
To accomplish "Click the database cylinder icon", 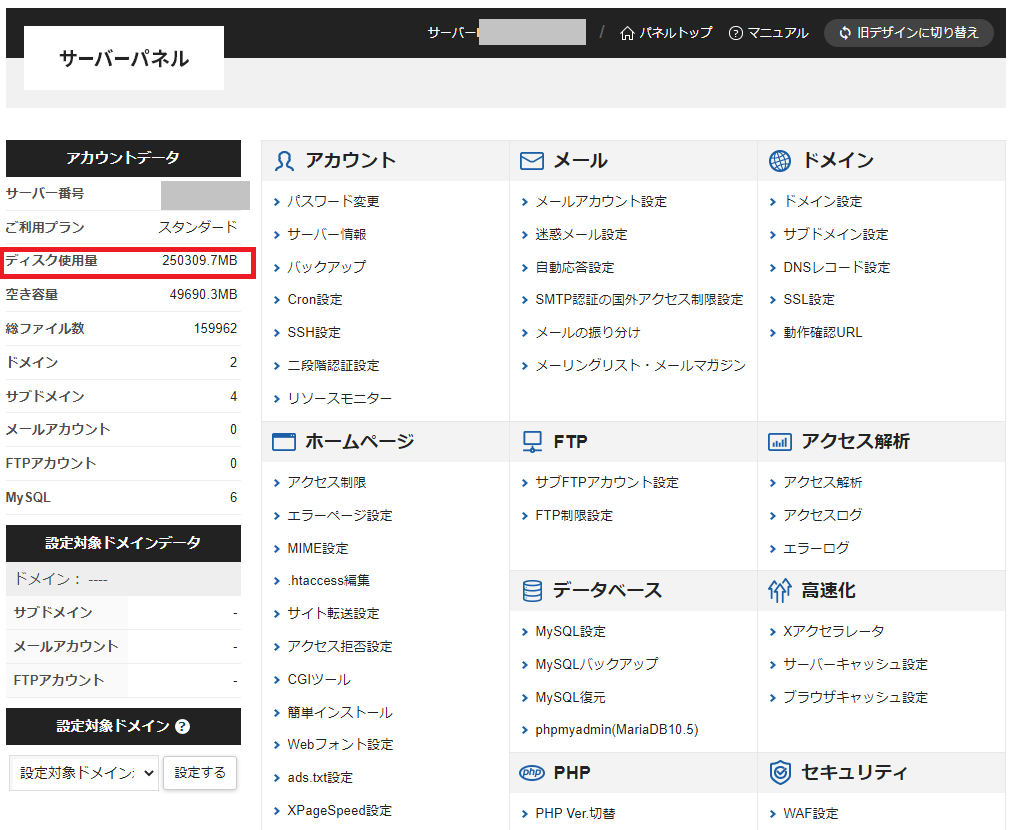I will pos(531,590).
